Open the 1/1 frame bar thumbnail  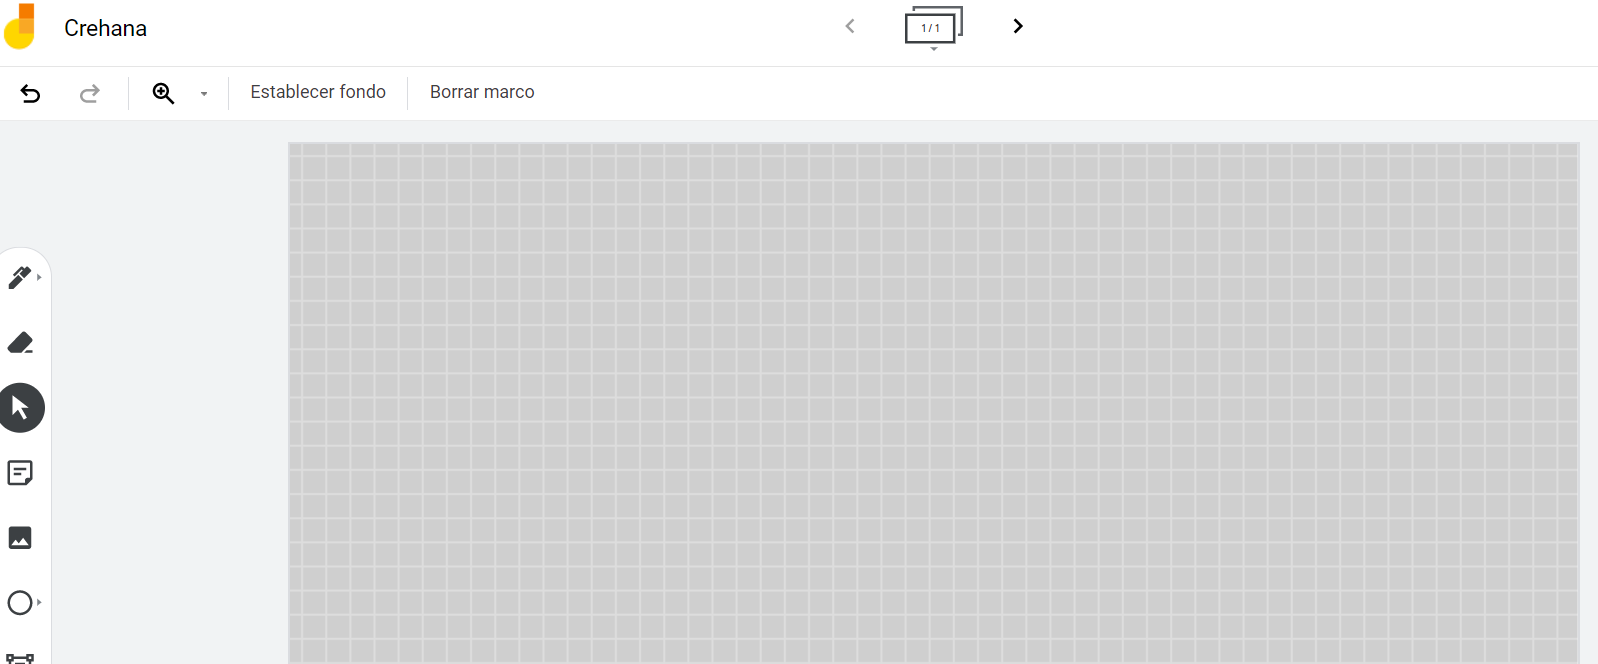click(932, 27)
